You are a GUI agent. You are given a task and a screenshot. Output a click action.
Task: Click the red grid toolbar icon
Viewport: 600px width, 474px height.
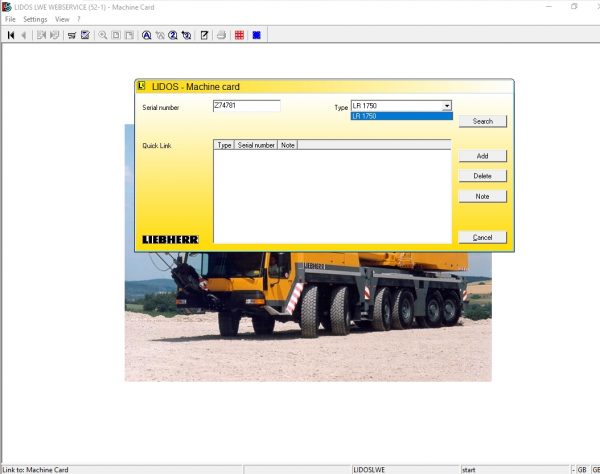240,35
